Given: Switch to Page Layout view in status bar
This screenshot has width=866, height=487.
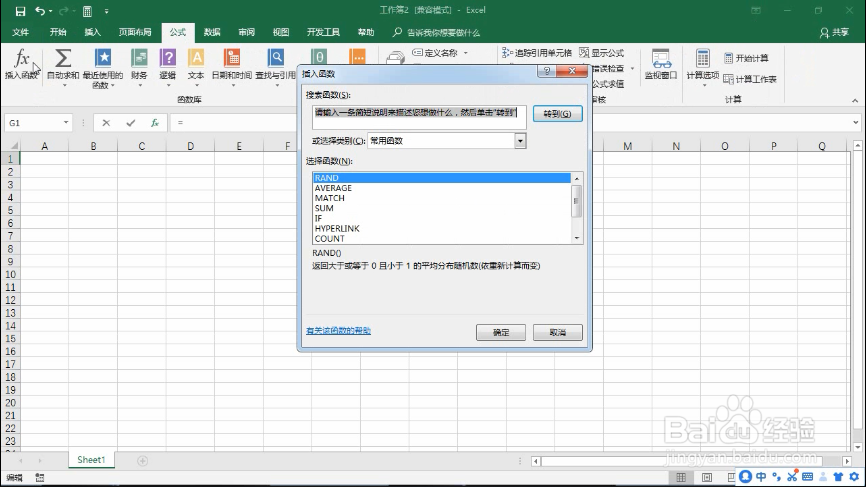Looking at the screenshot, I should [x=706, y=477].
